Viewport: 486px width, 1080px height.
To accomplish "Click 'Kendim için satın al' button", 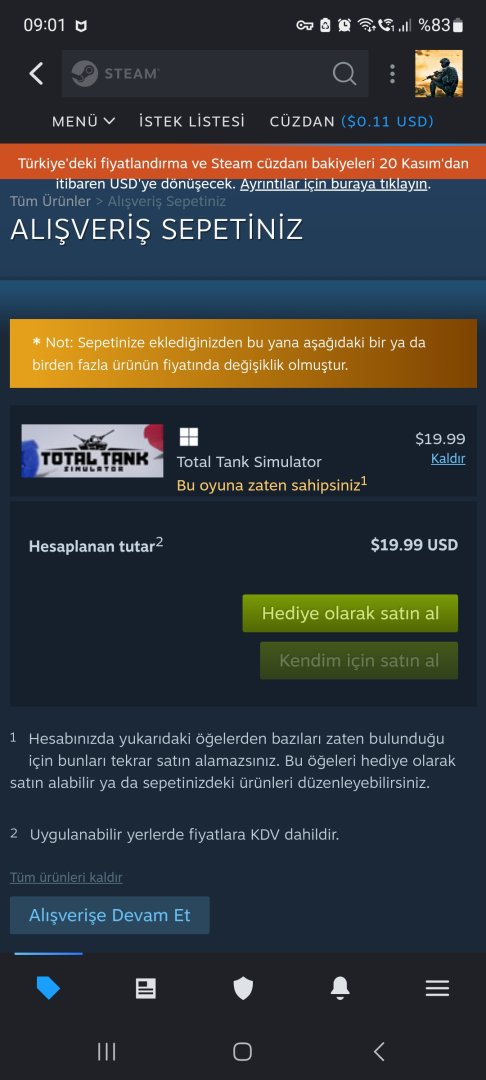I will point(359,661).
